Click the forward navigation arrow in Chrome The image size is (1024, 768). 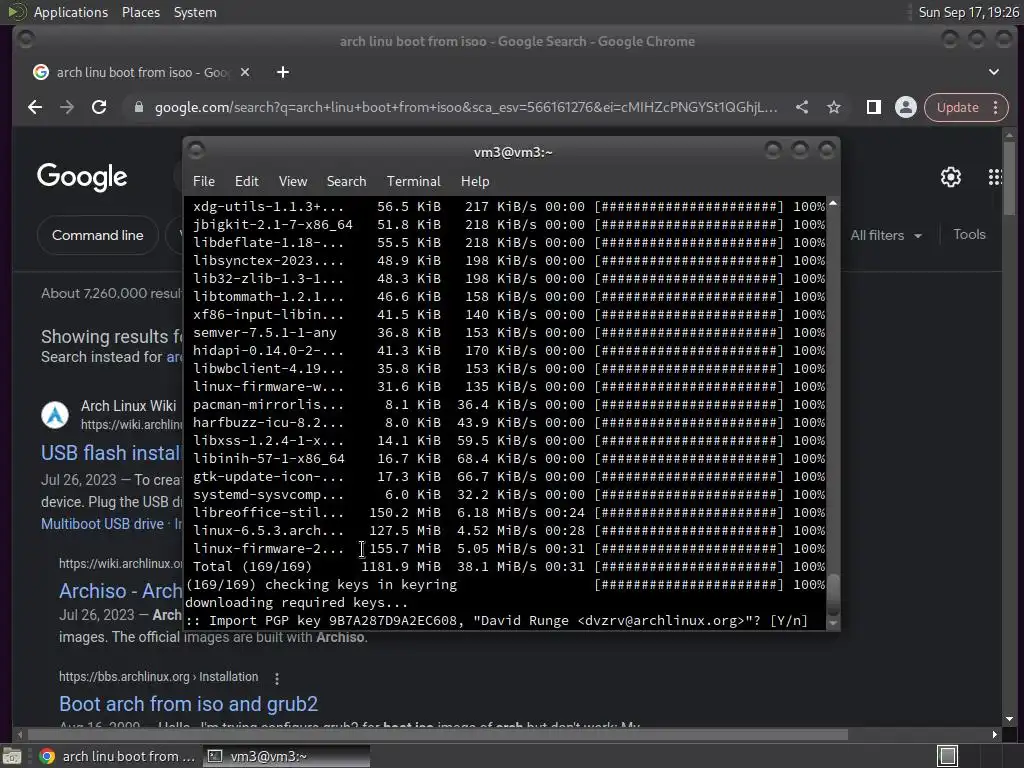(67, 107)
